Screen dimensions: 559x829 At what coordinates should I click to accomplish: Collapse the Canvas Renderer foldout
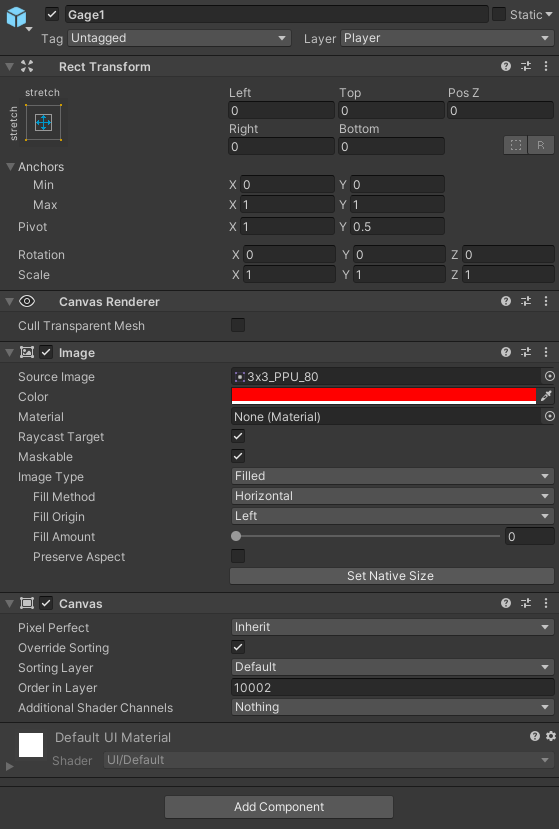[9, 301]
